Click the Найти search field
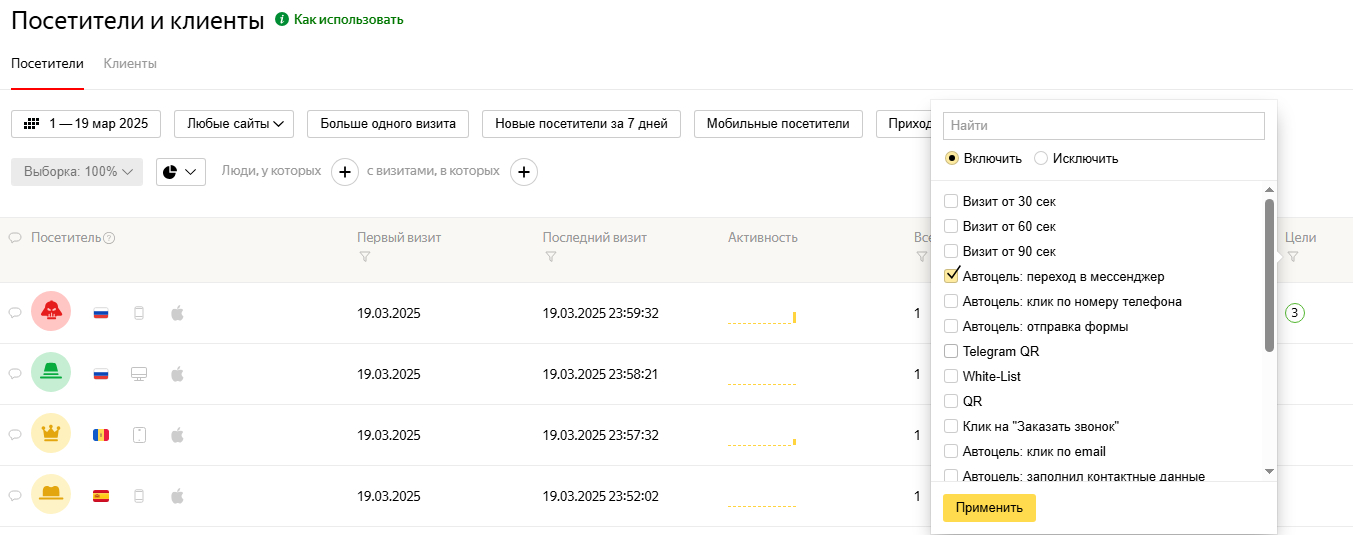The height and width of the screenshot is (535, 1353). point(1103,126)
